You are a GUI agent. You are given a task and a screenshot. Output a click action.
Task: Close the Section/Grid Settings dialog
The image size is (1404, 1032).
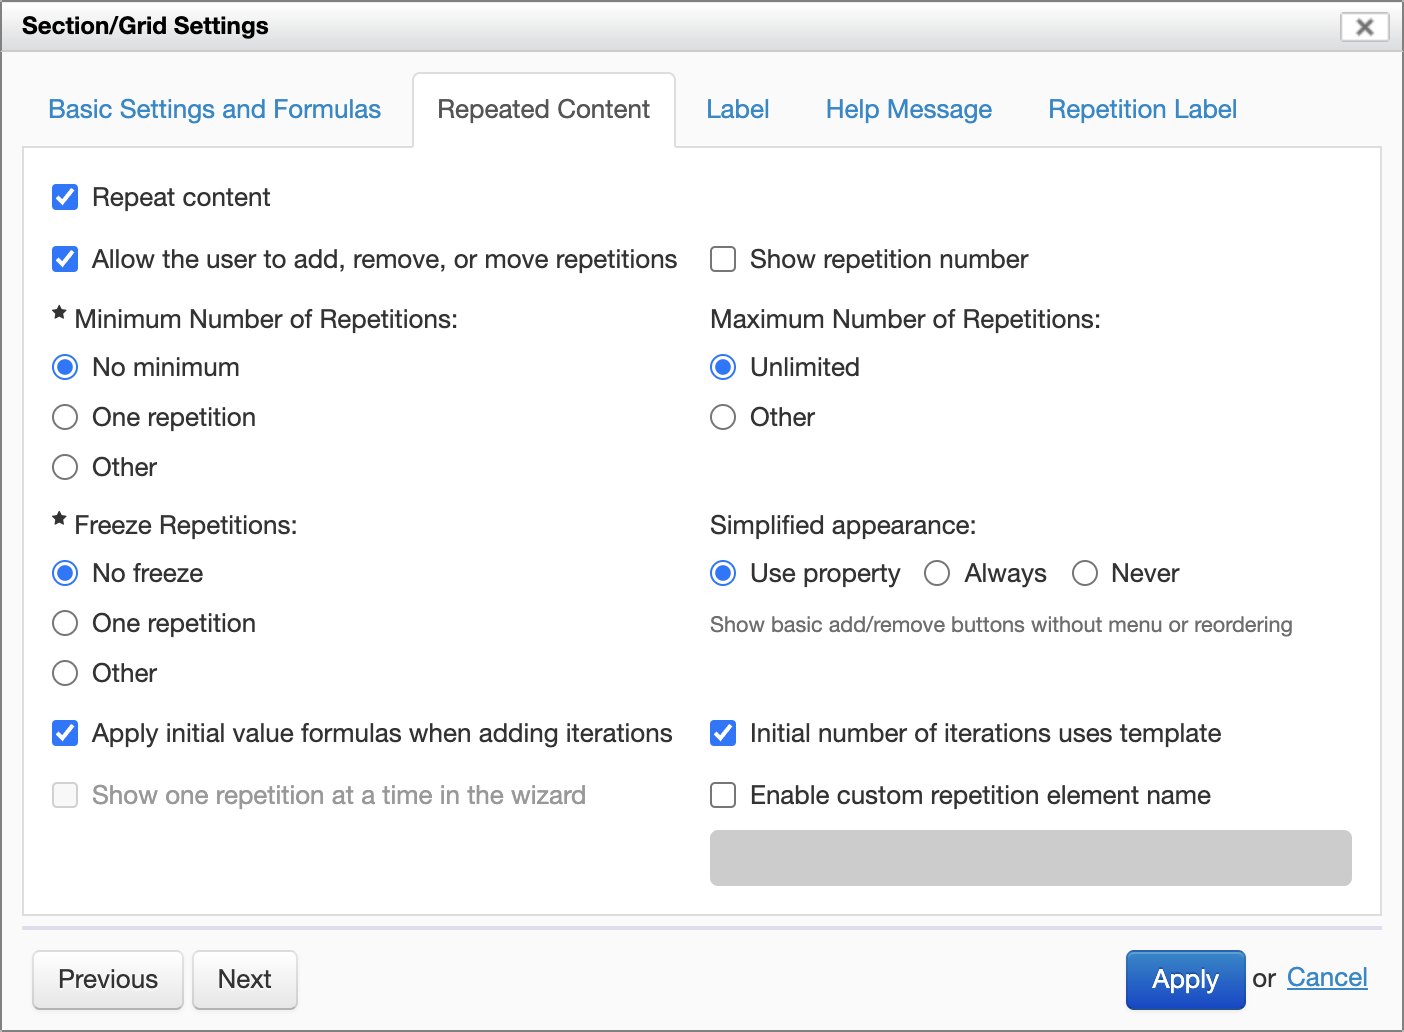(1364, 27)
